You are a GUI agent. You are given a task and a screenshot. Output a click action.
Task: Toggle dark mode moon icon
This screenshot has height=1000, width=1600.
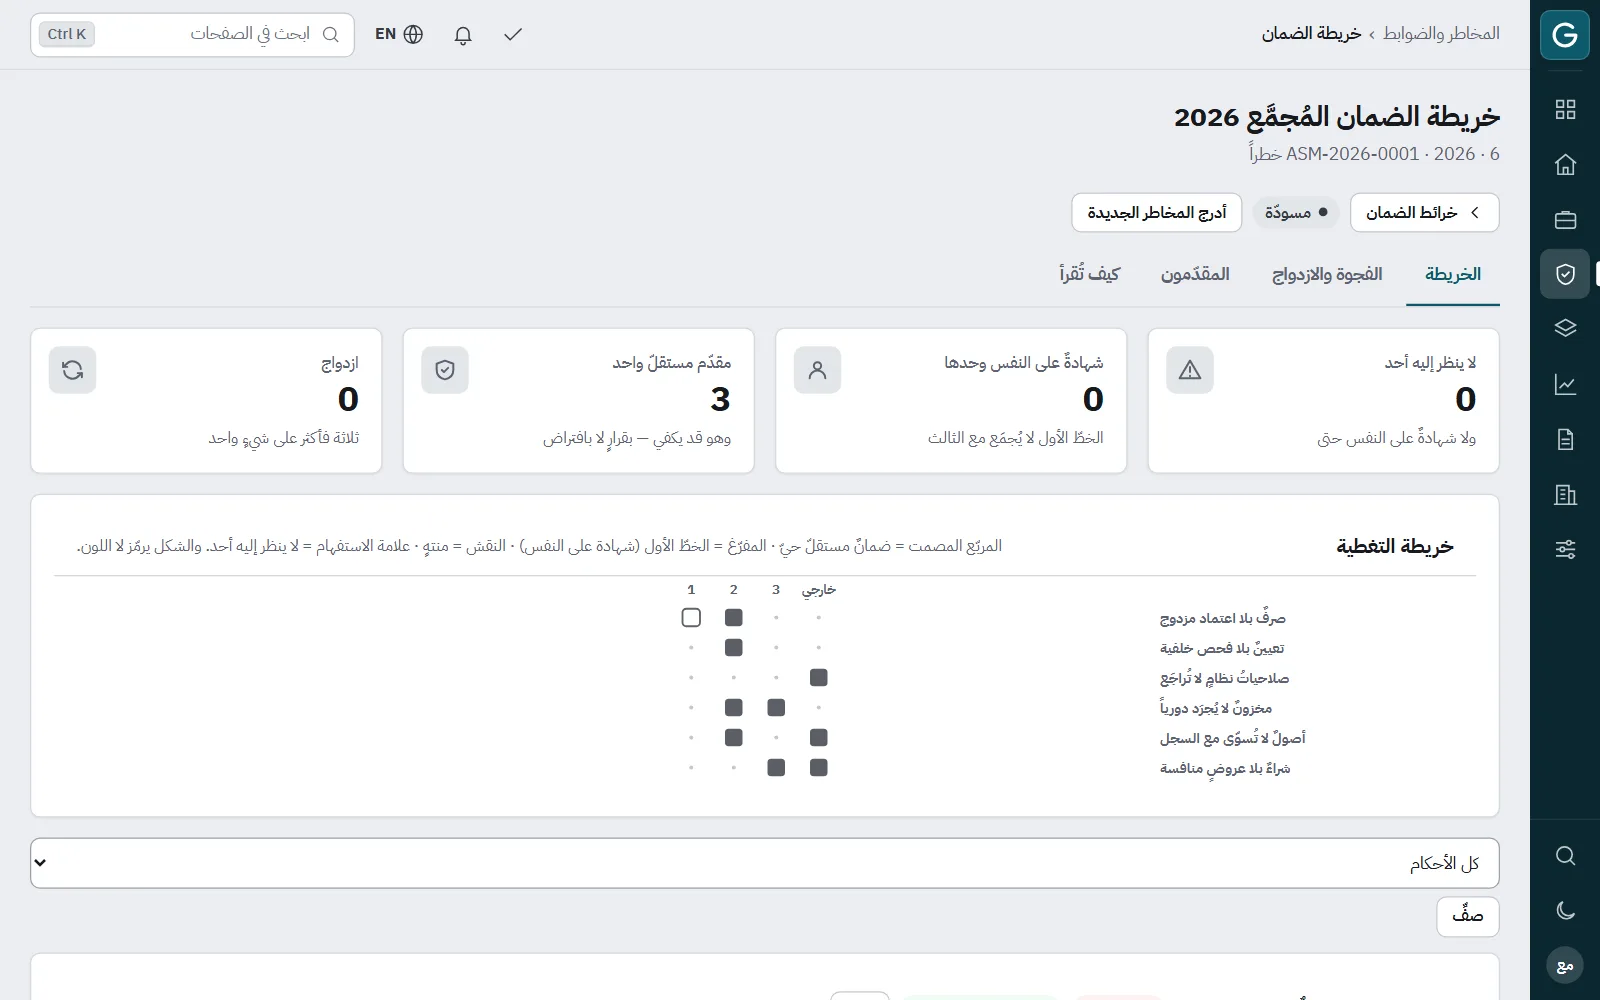tap(1565, 910)
